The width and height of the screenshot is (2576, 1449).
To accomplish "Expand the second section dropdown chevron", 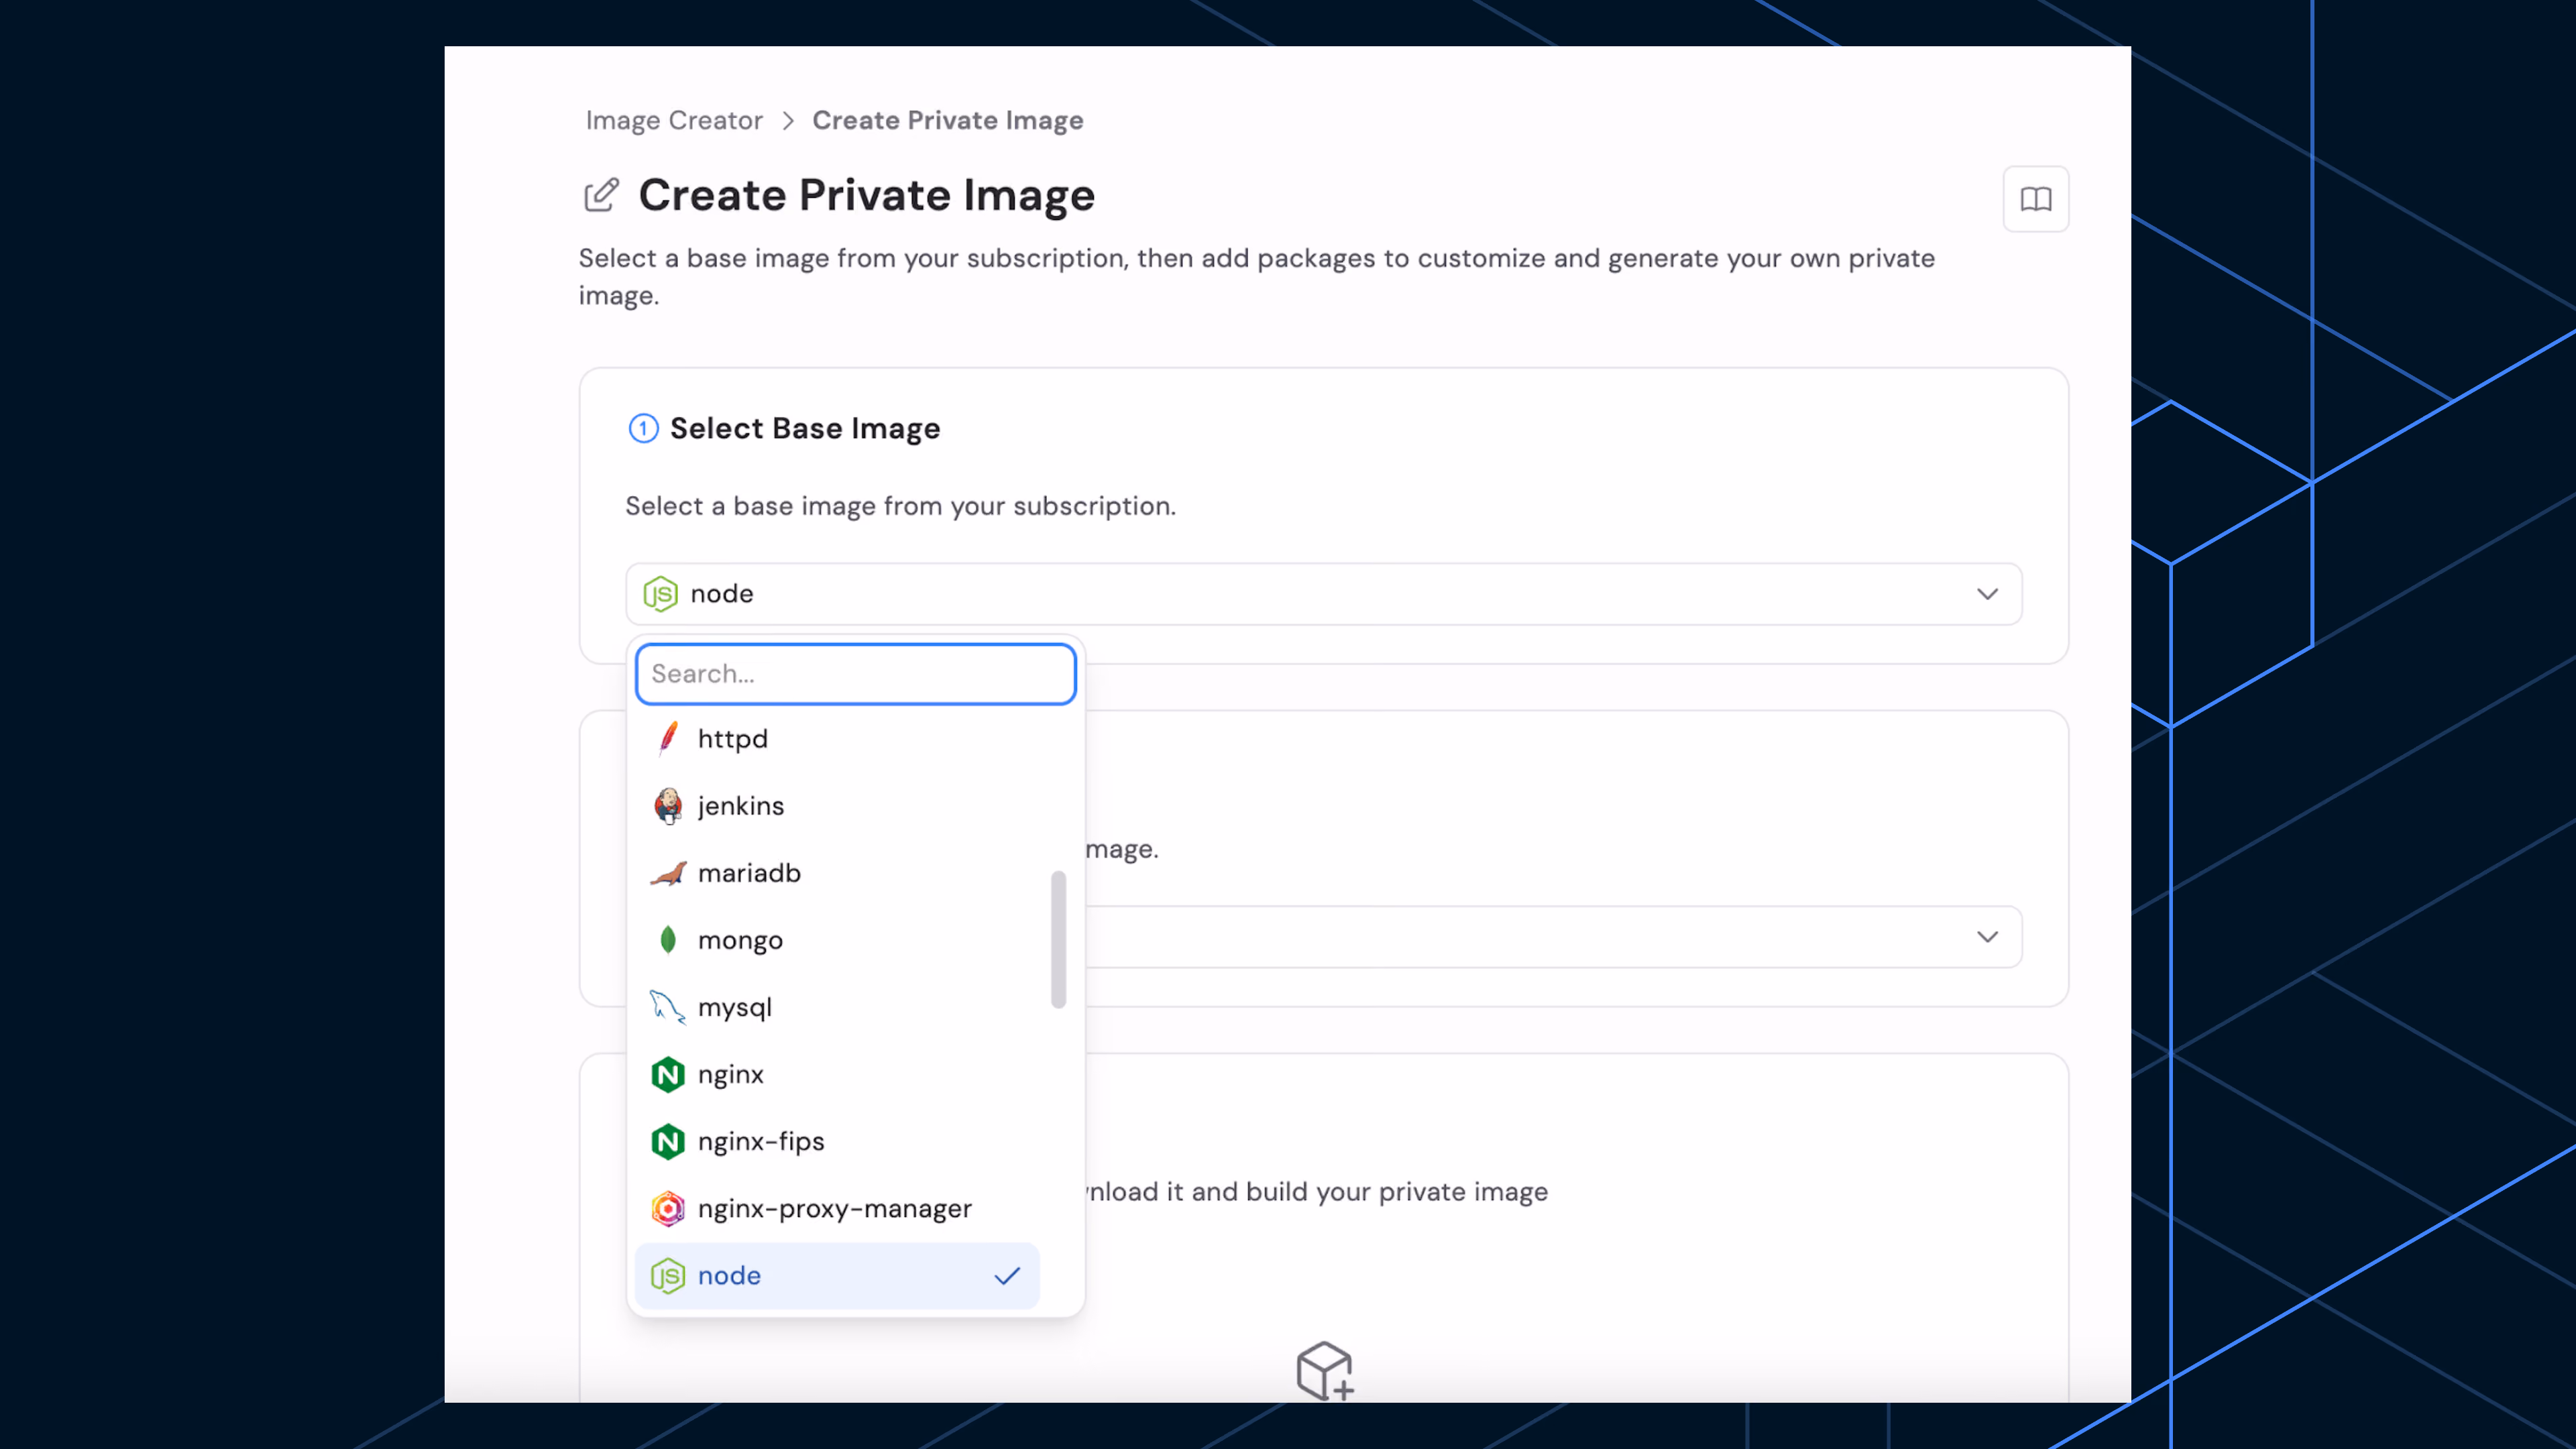I will (x=1987, y=937).
